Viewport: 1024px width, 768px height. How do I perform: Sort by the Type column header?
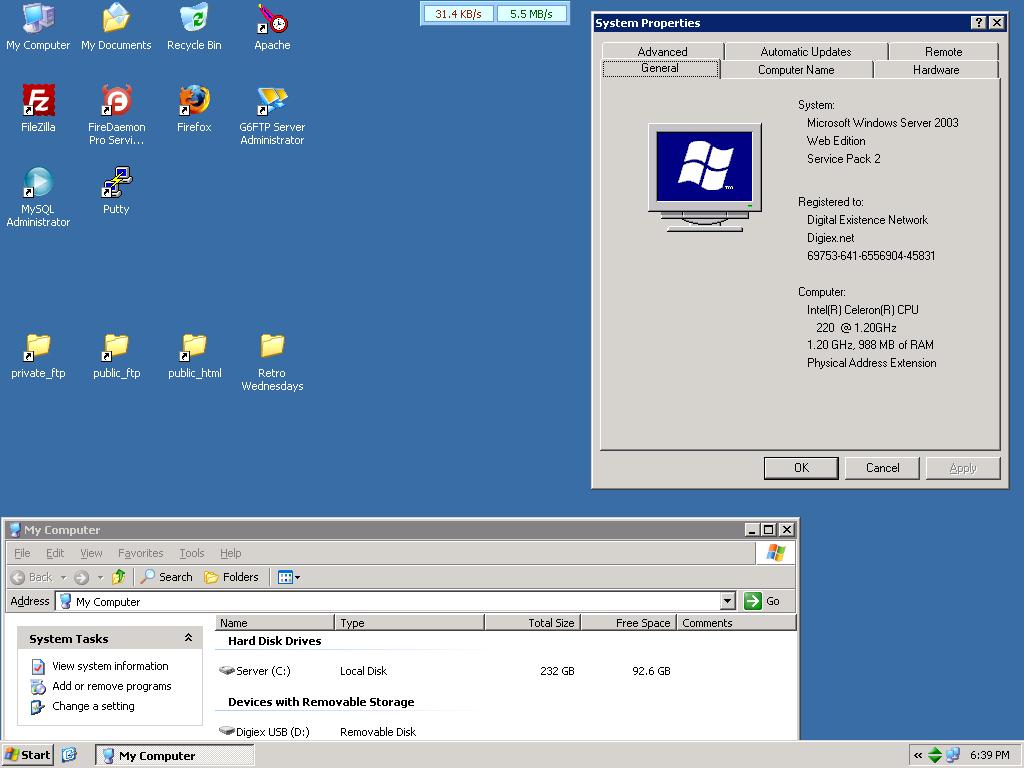[409, 622]
